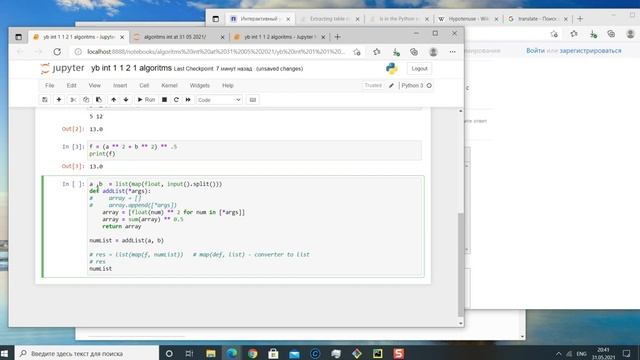Open File Explorer from the taskbar

(x=211, y=353)
